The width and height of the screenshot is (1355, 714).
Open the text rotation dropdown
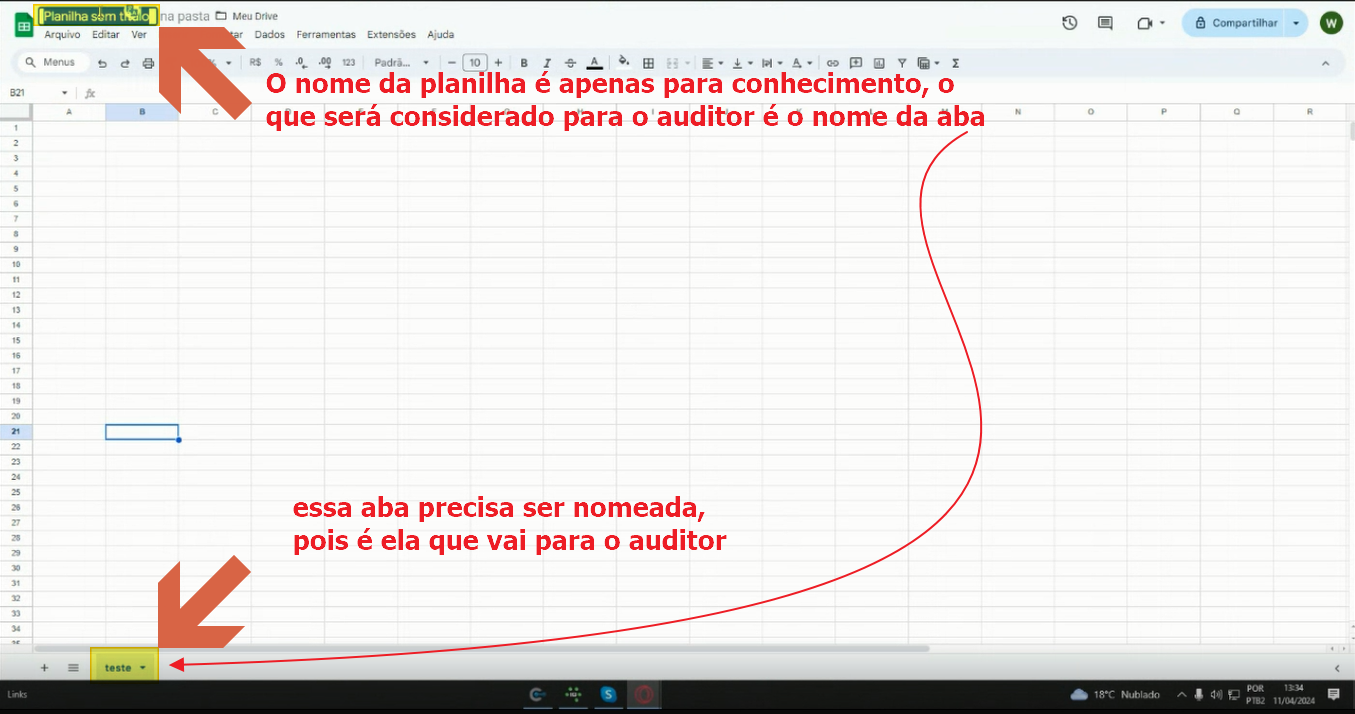pyautogui.click(x=802, y=62)
